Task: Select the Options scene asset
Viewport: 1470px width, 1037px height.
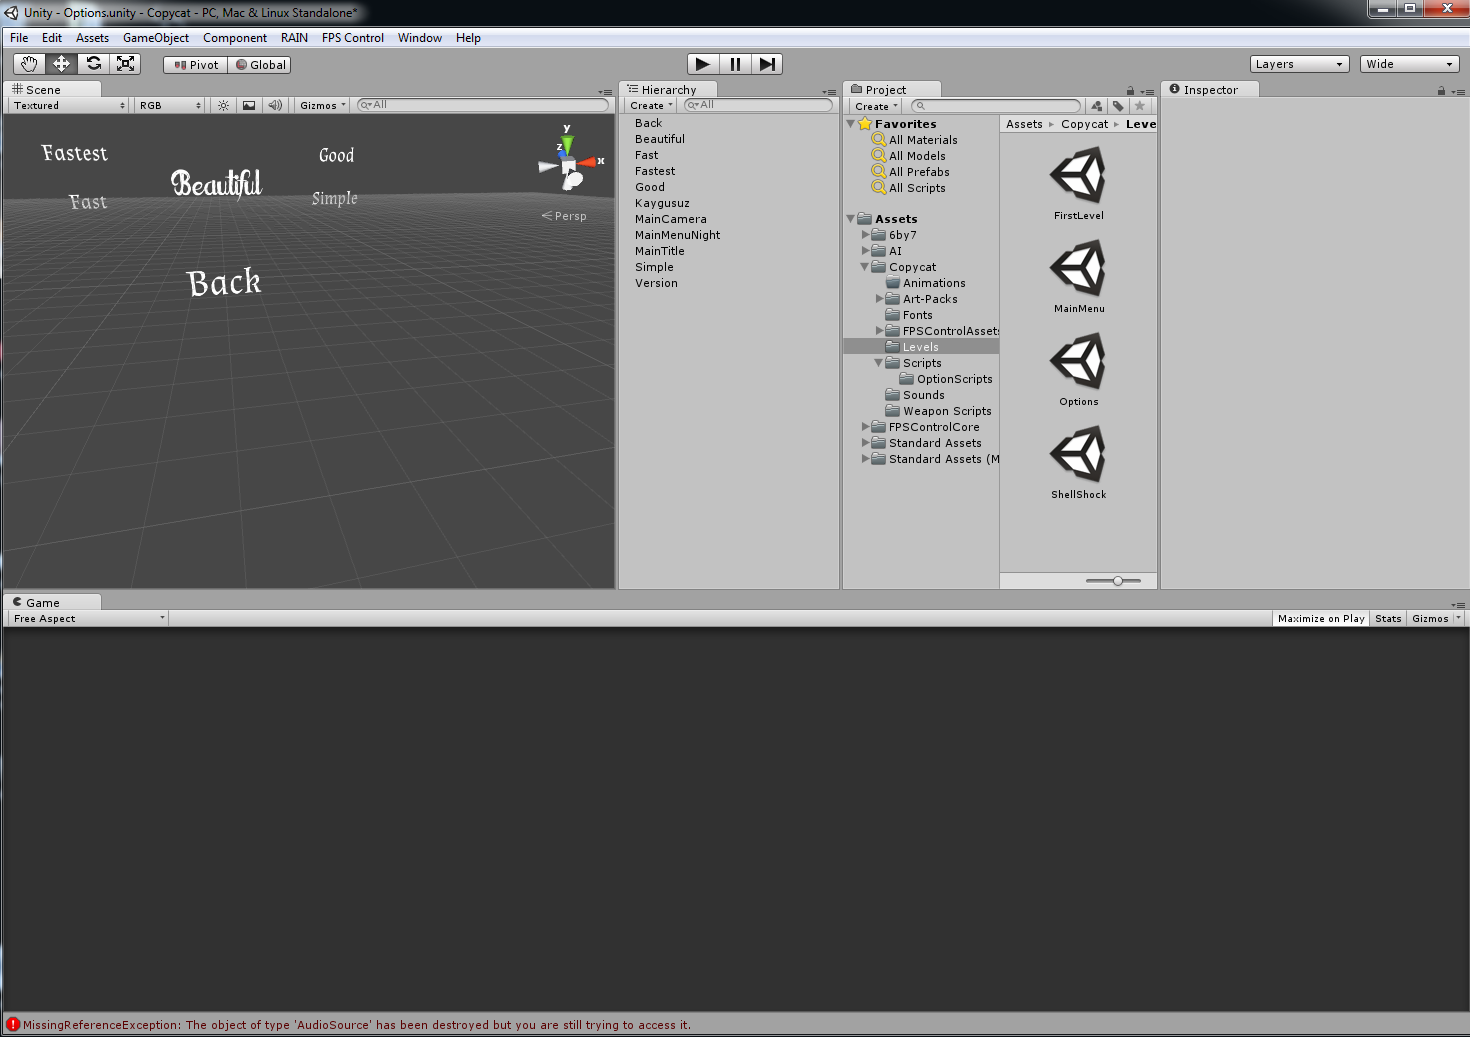Action: click(x=1078, y=370)
